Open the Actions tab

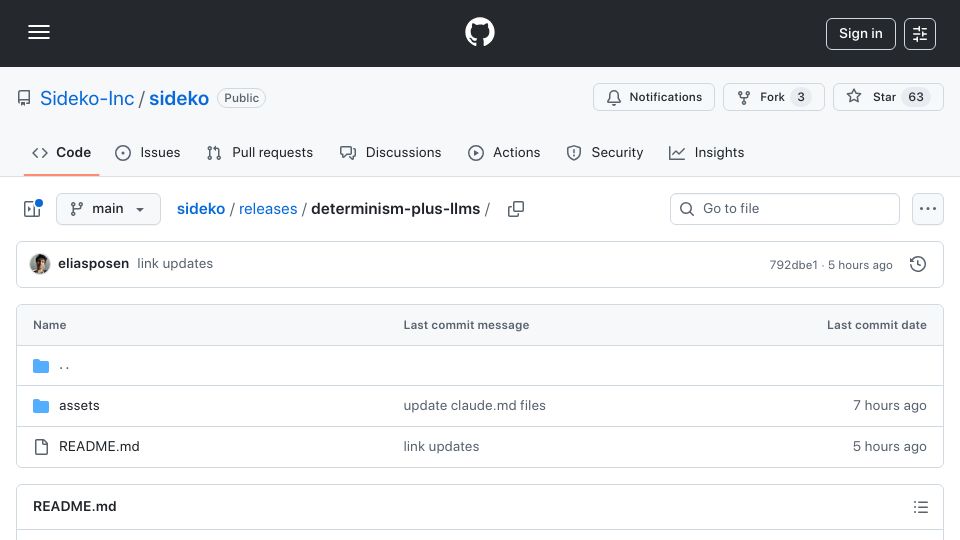point(504,152)
